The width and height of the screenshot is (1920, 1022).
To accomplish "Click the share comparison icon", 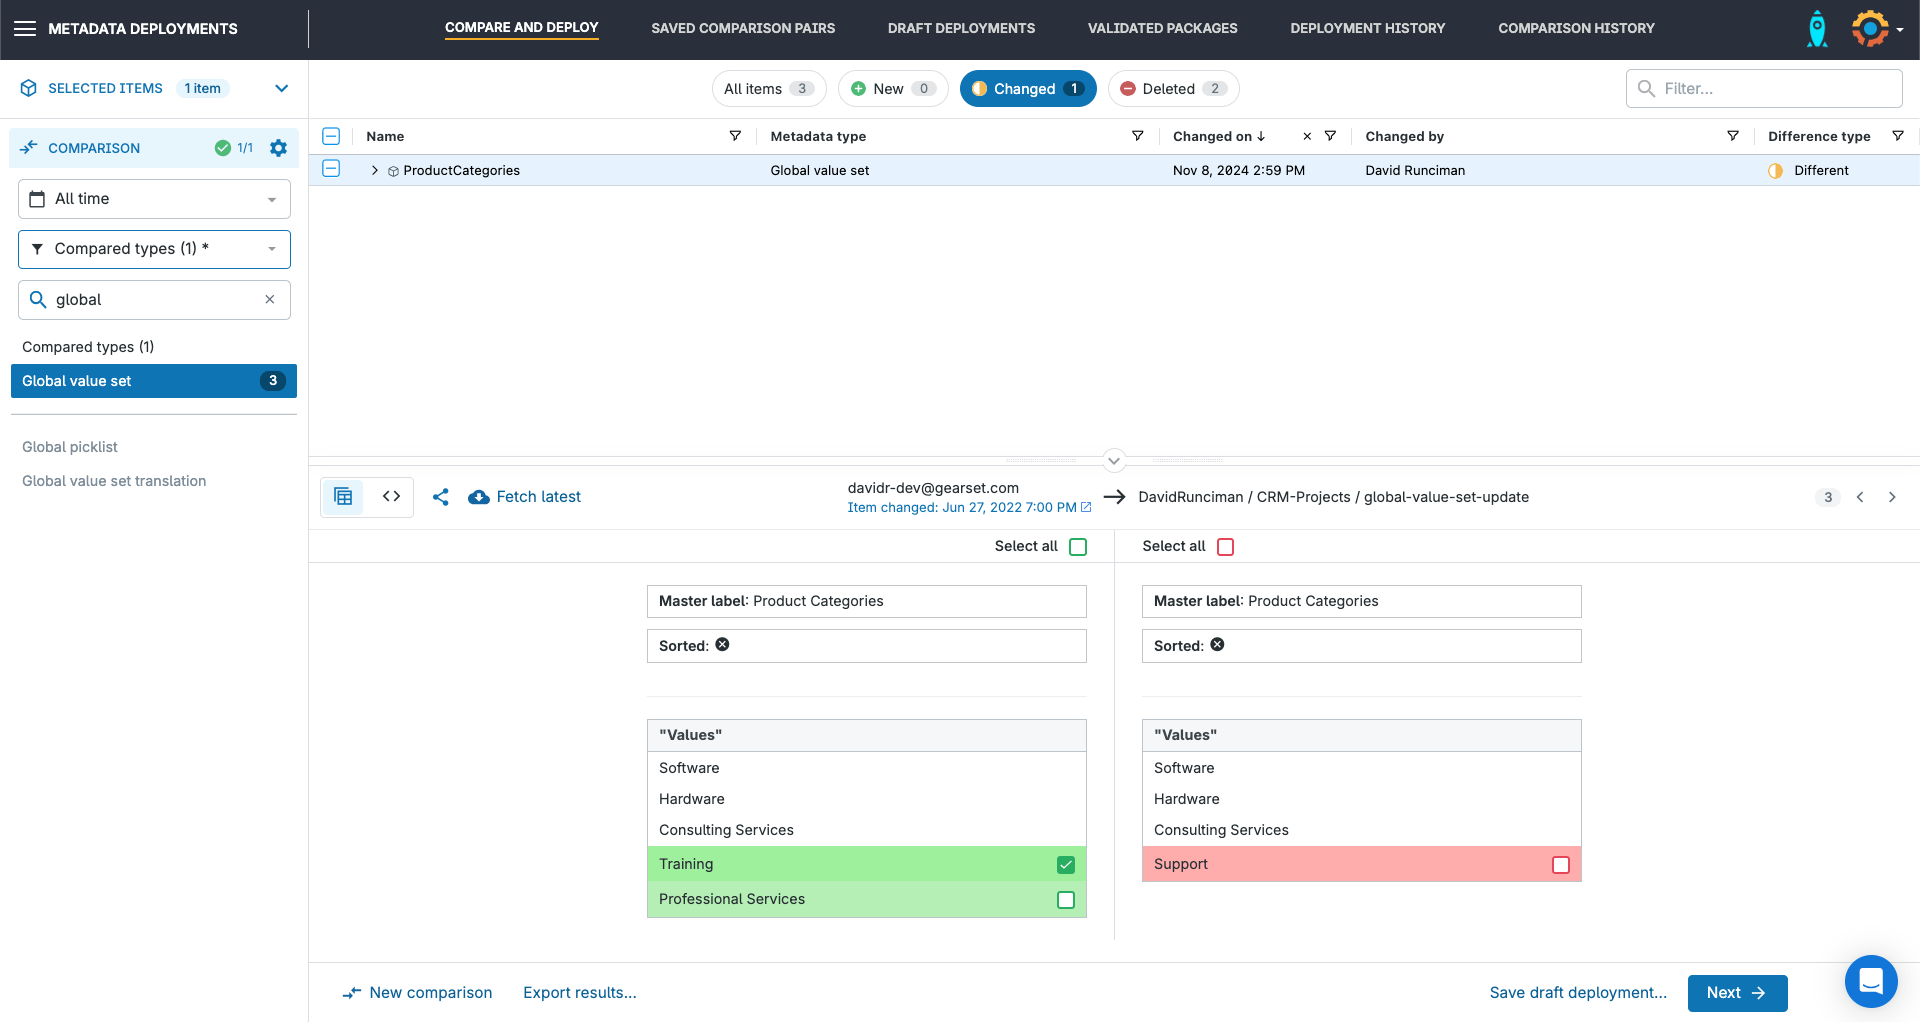I will point(441,496).
